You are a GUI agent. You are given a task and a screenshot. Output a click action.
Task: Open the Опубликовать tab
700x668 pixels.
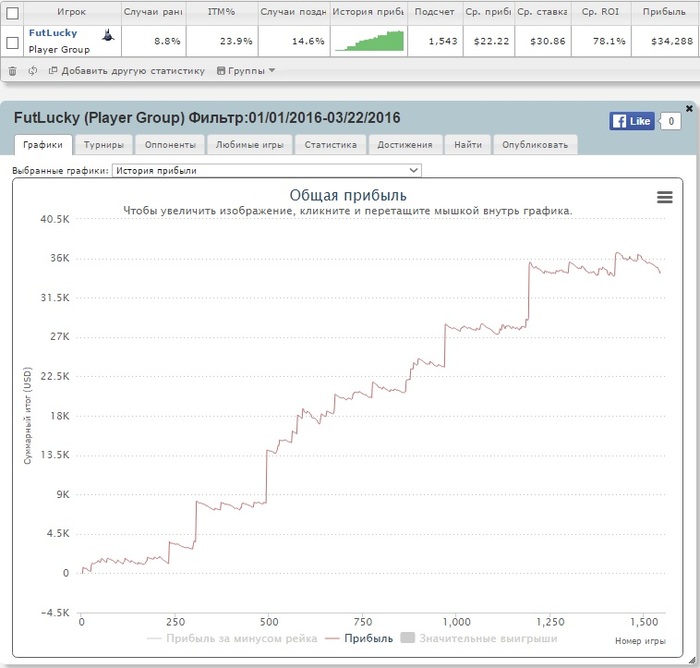(x=535, y=145)
